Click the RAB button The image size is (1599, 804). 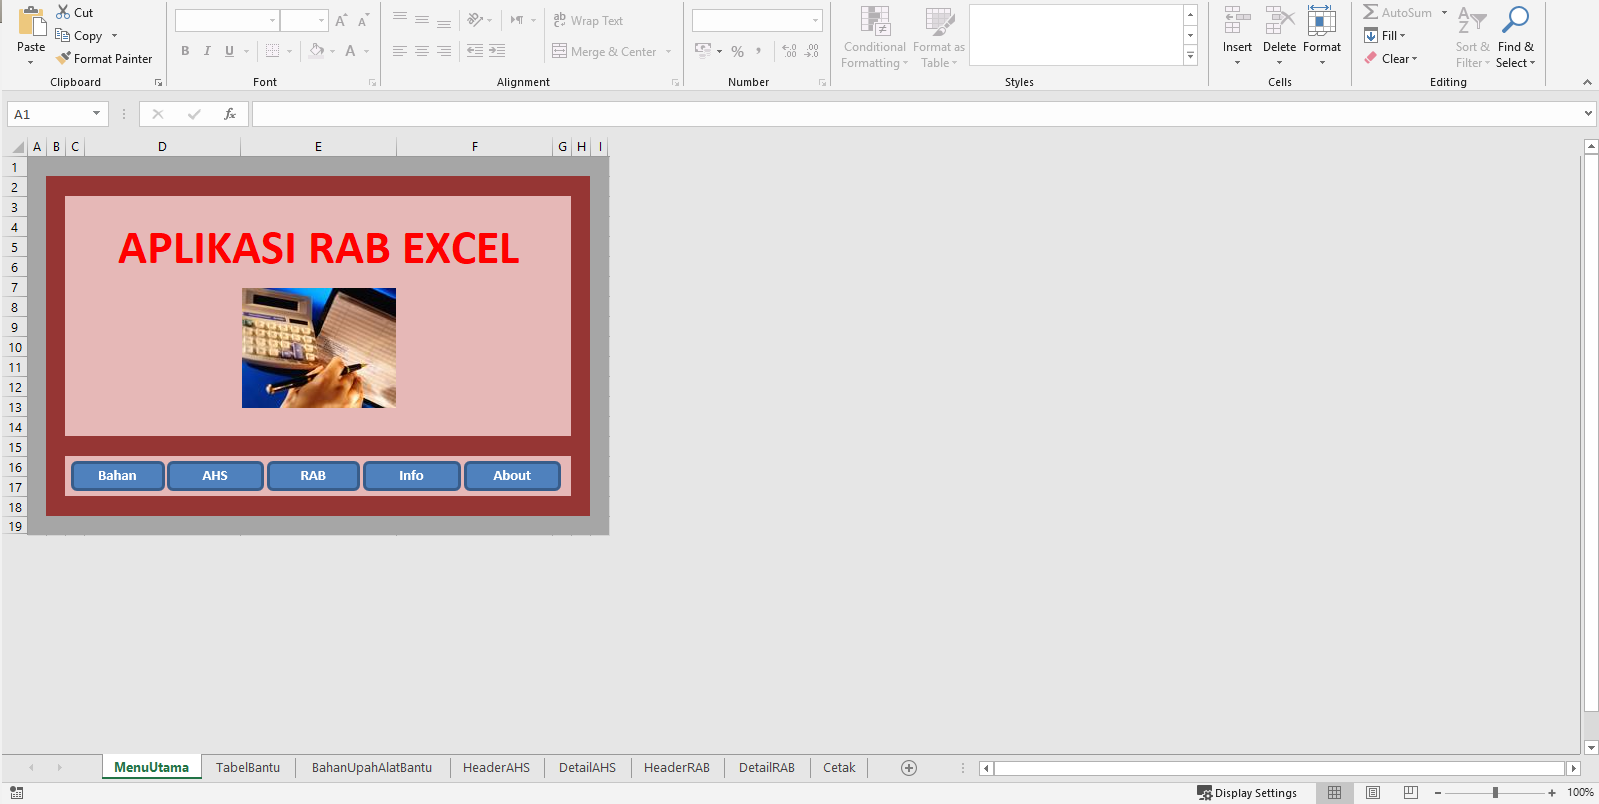pos(313,476)
